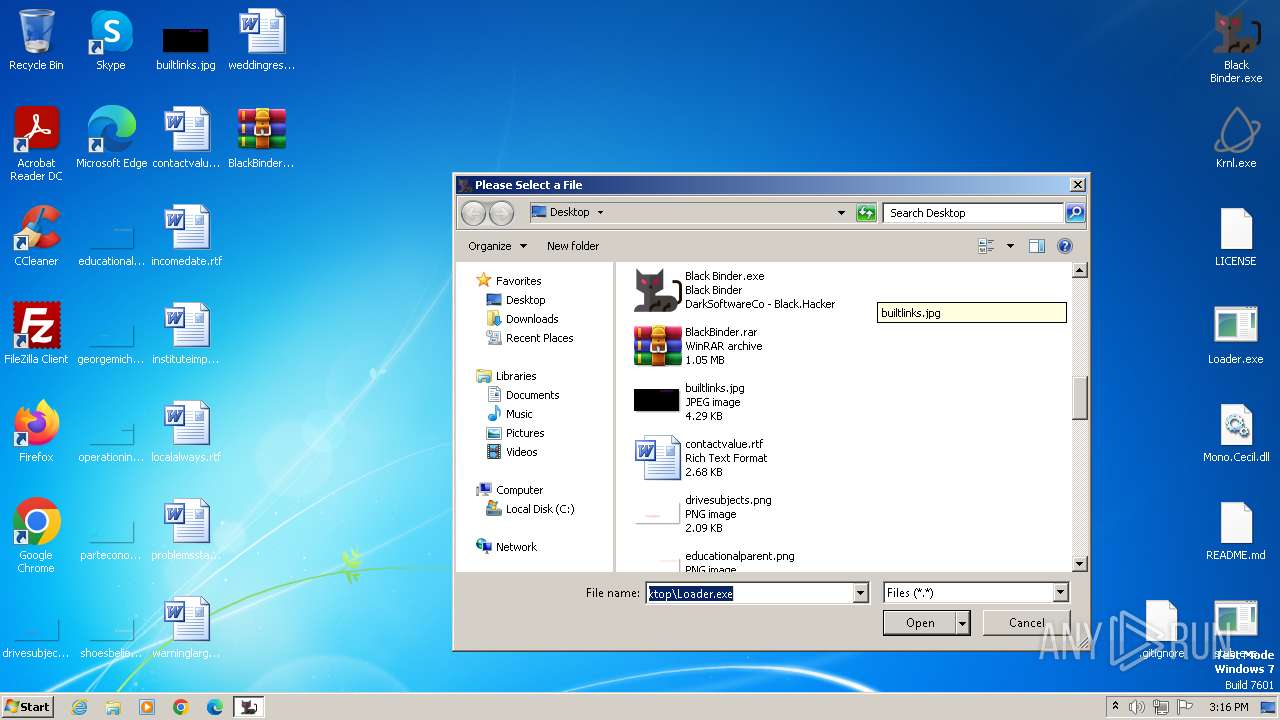Open the Start menu

pyautogui.click(x=27, y=707)
